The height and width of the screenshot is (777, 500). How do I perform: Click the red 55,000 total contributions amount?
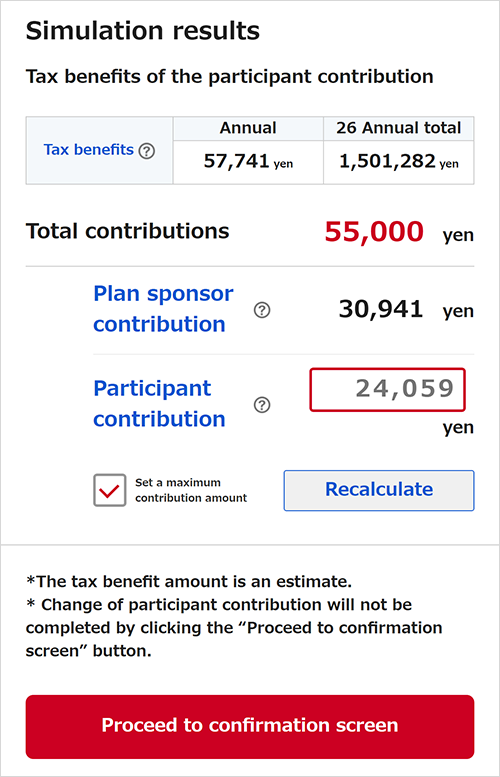[x=374, y=232]
